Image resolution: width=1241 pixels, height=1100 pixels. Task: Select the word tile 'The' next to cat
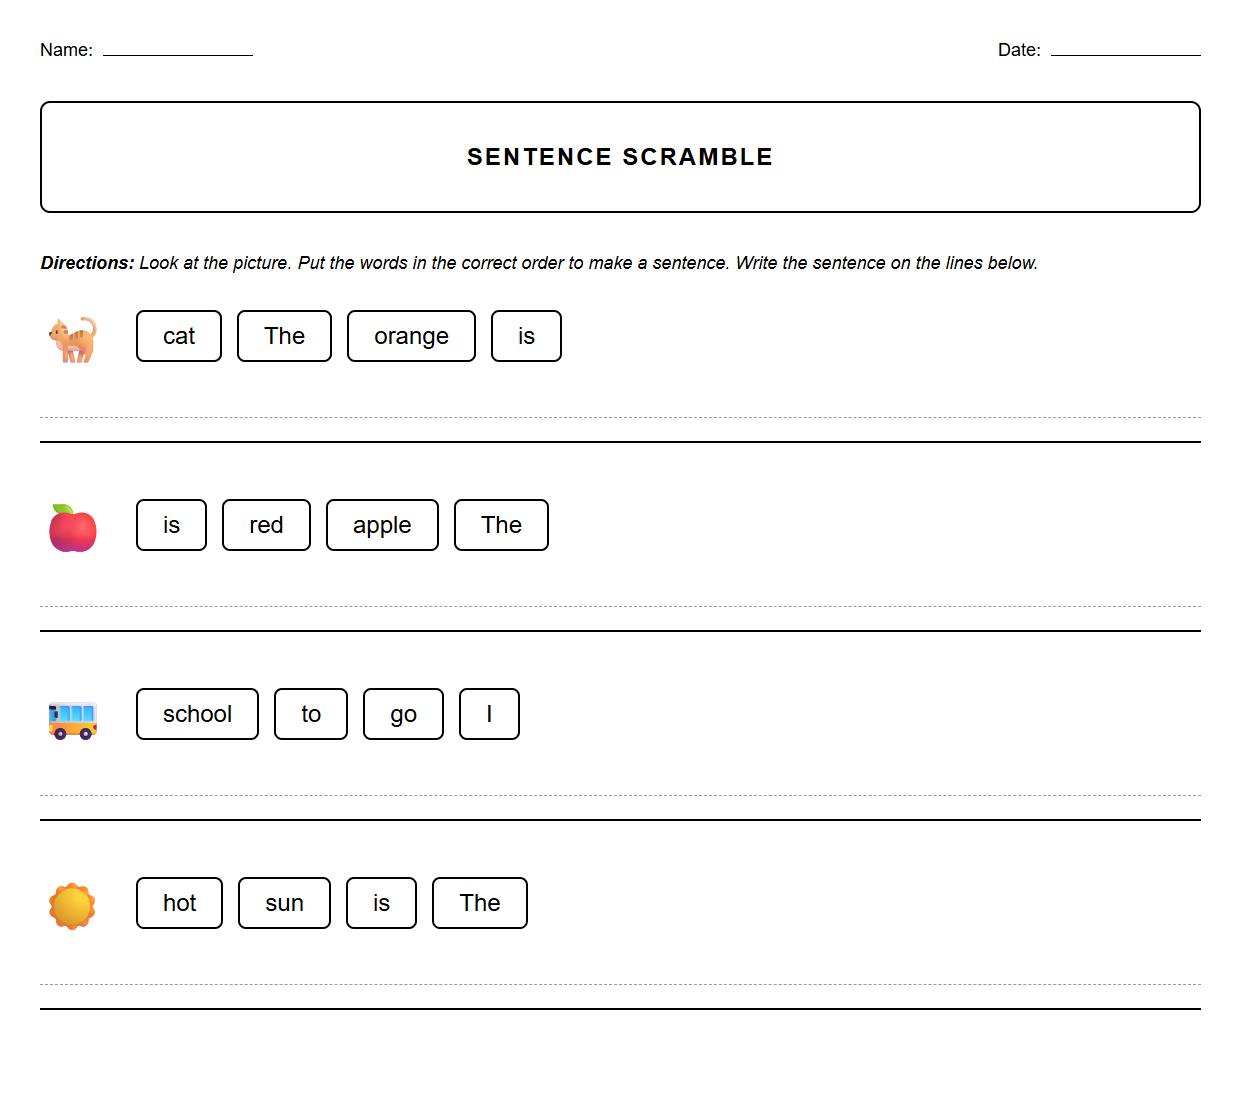click(x=284, y=336)
